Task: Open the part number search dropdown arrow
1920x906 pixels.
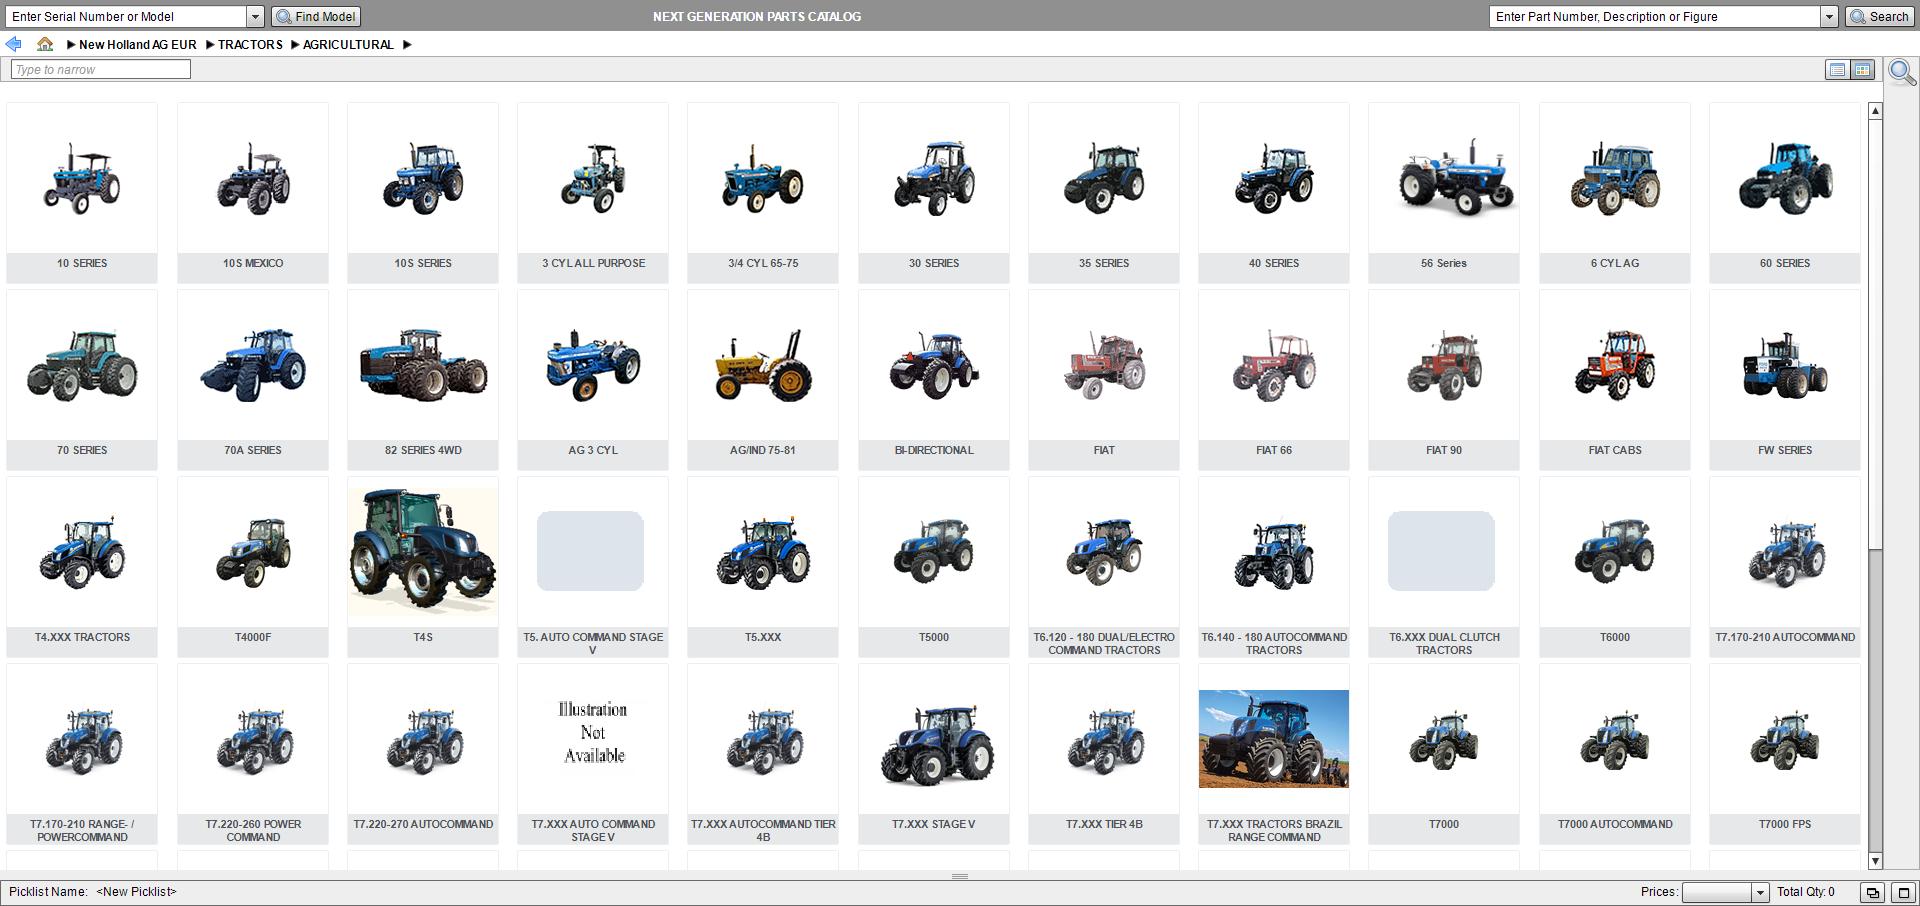Action: [x=1830, y=16]
